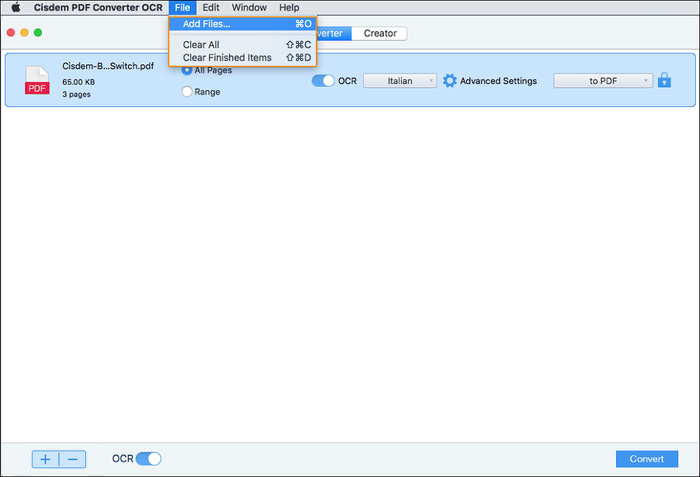Open the Italian language dropdown

400,81
